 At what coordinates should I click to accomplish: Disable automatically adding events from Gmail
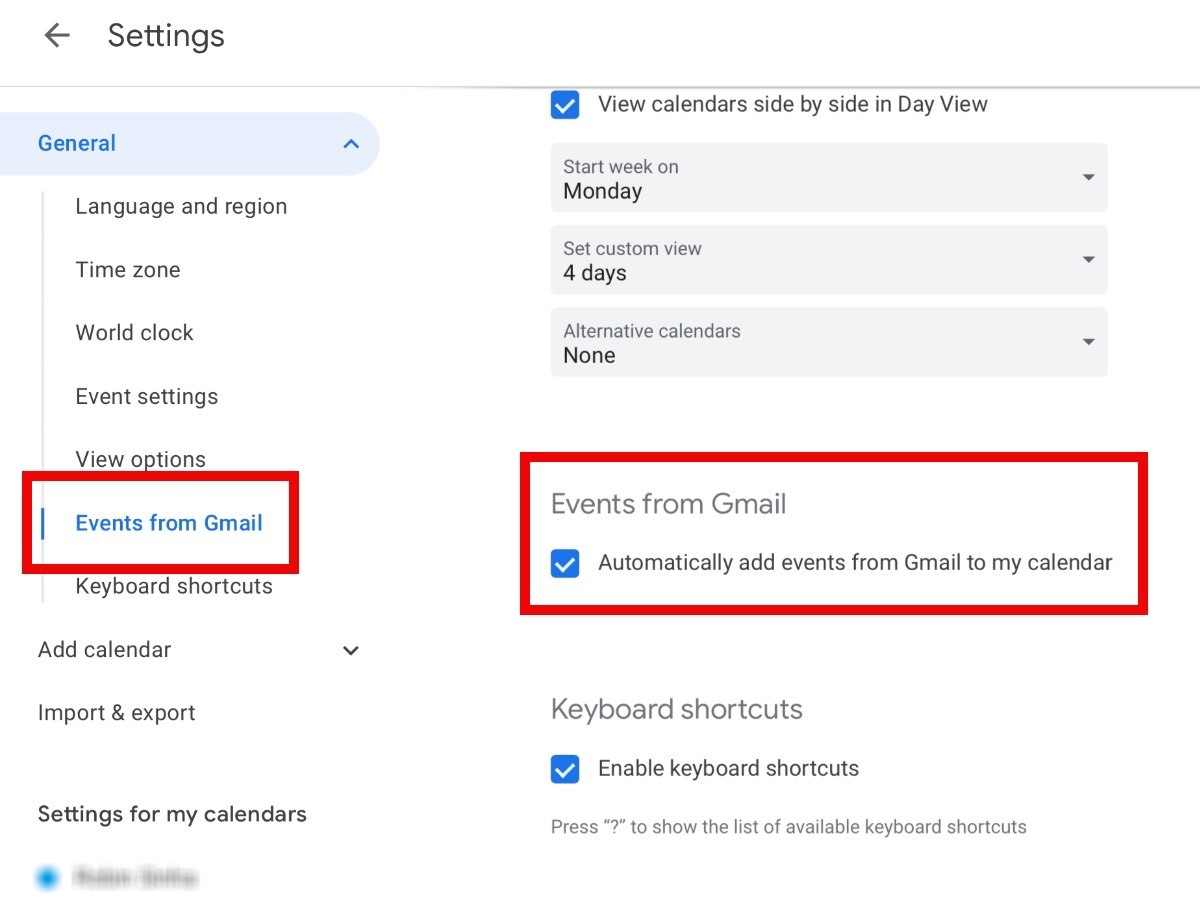(x=565, y=563)
